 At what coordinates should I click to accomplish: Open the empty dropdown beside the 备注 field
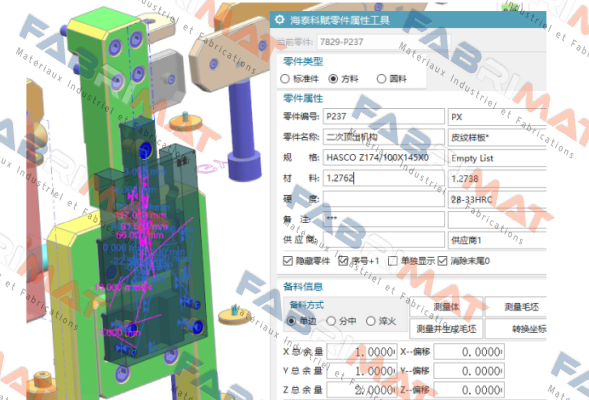497,219
